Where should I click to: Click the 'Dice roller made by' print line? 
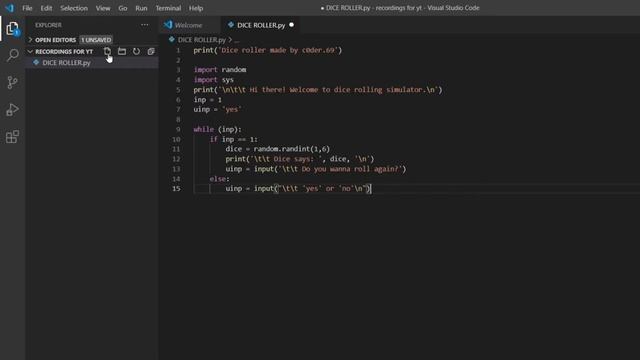tap(268, 50)
